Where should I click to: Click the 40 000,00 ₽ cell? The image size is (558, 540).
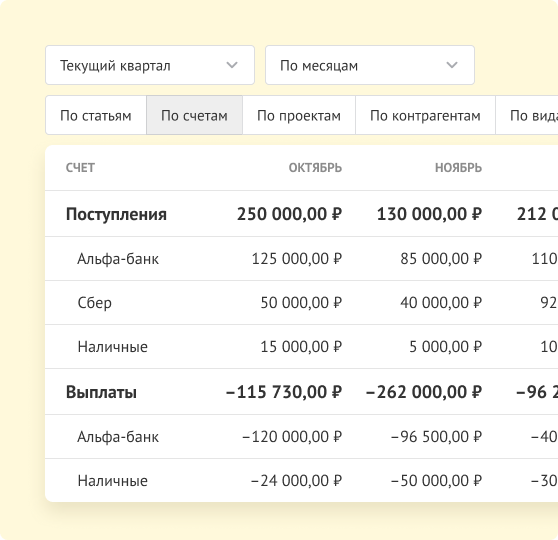click(441, 303)
